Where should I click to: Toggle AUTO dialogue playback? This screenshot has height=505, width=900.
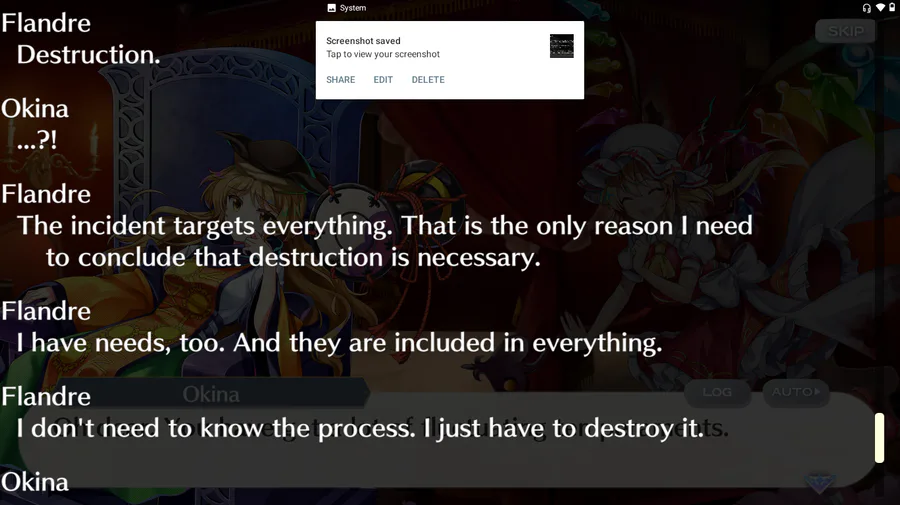point(796,393)
